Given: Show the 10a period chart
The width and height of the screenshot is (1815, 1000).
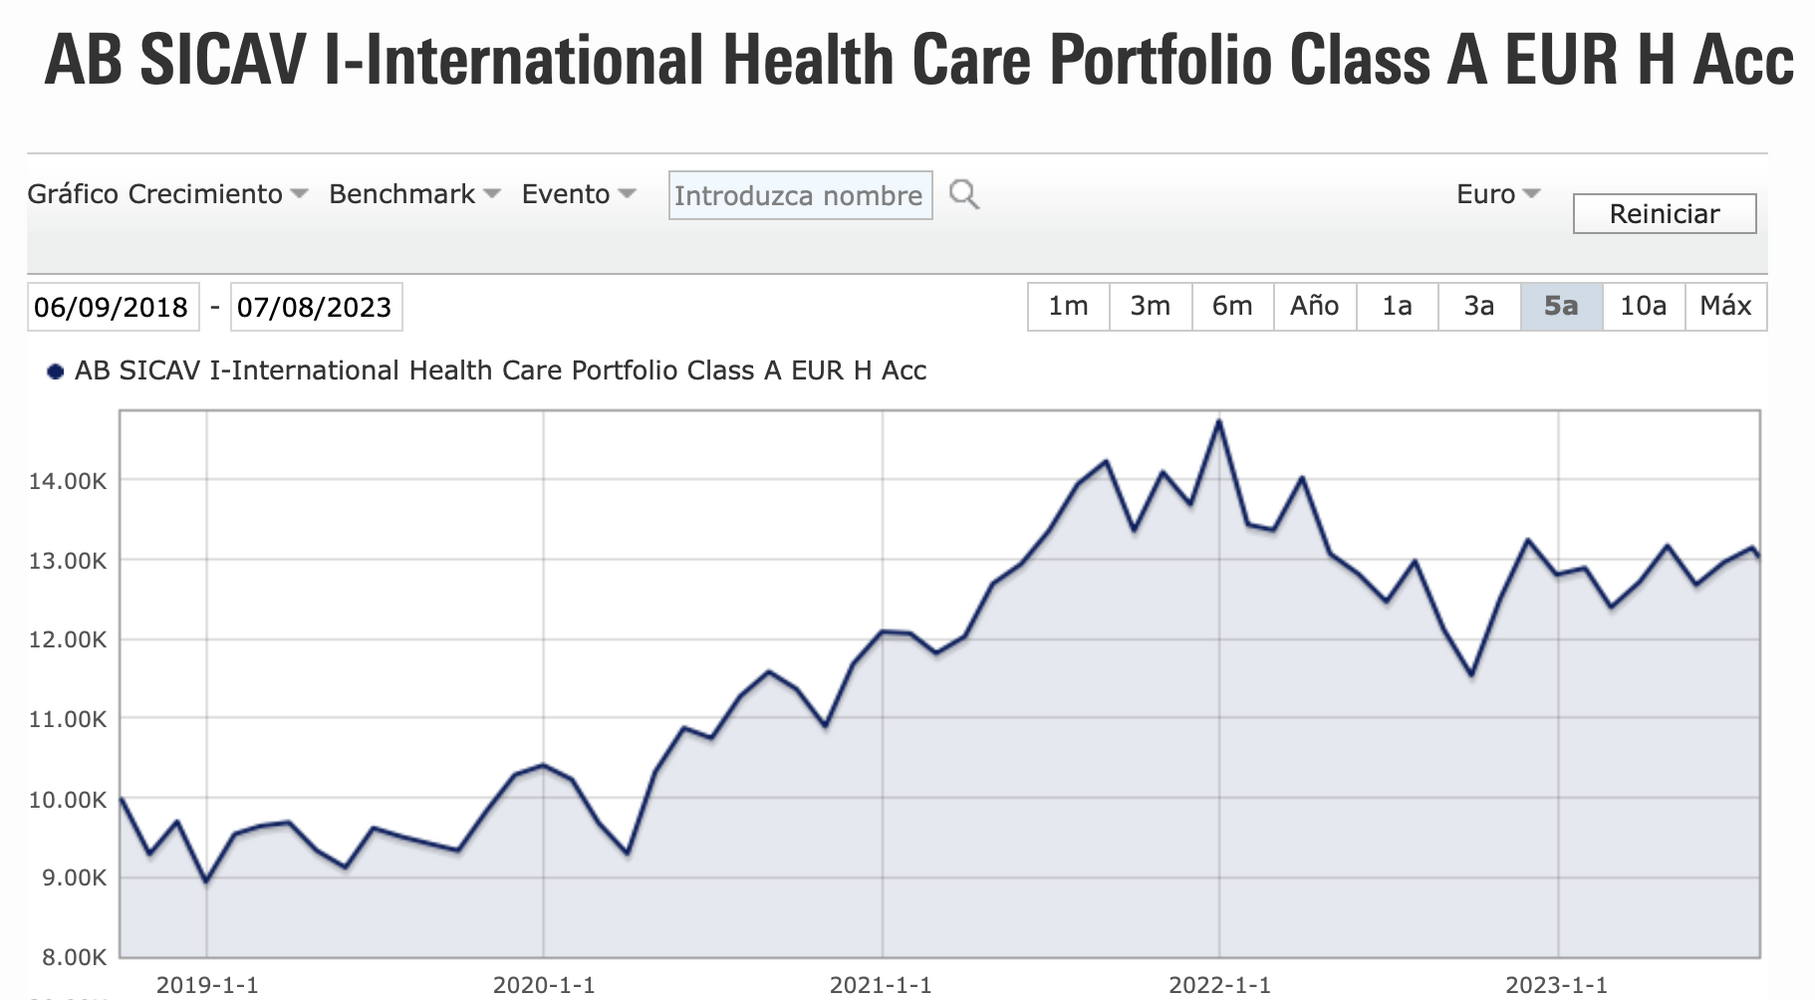Looking at the screenshot, I should 1643,306.
